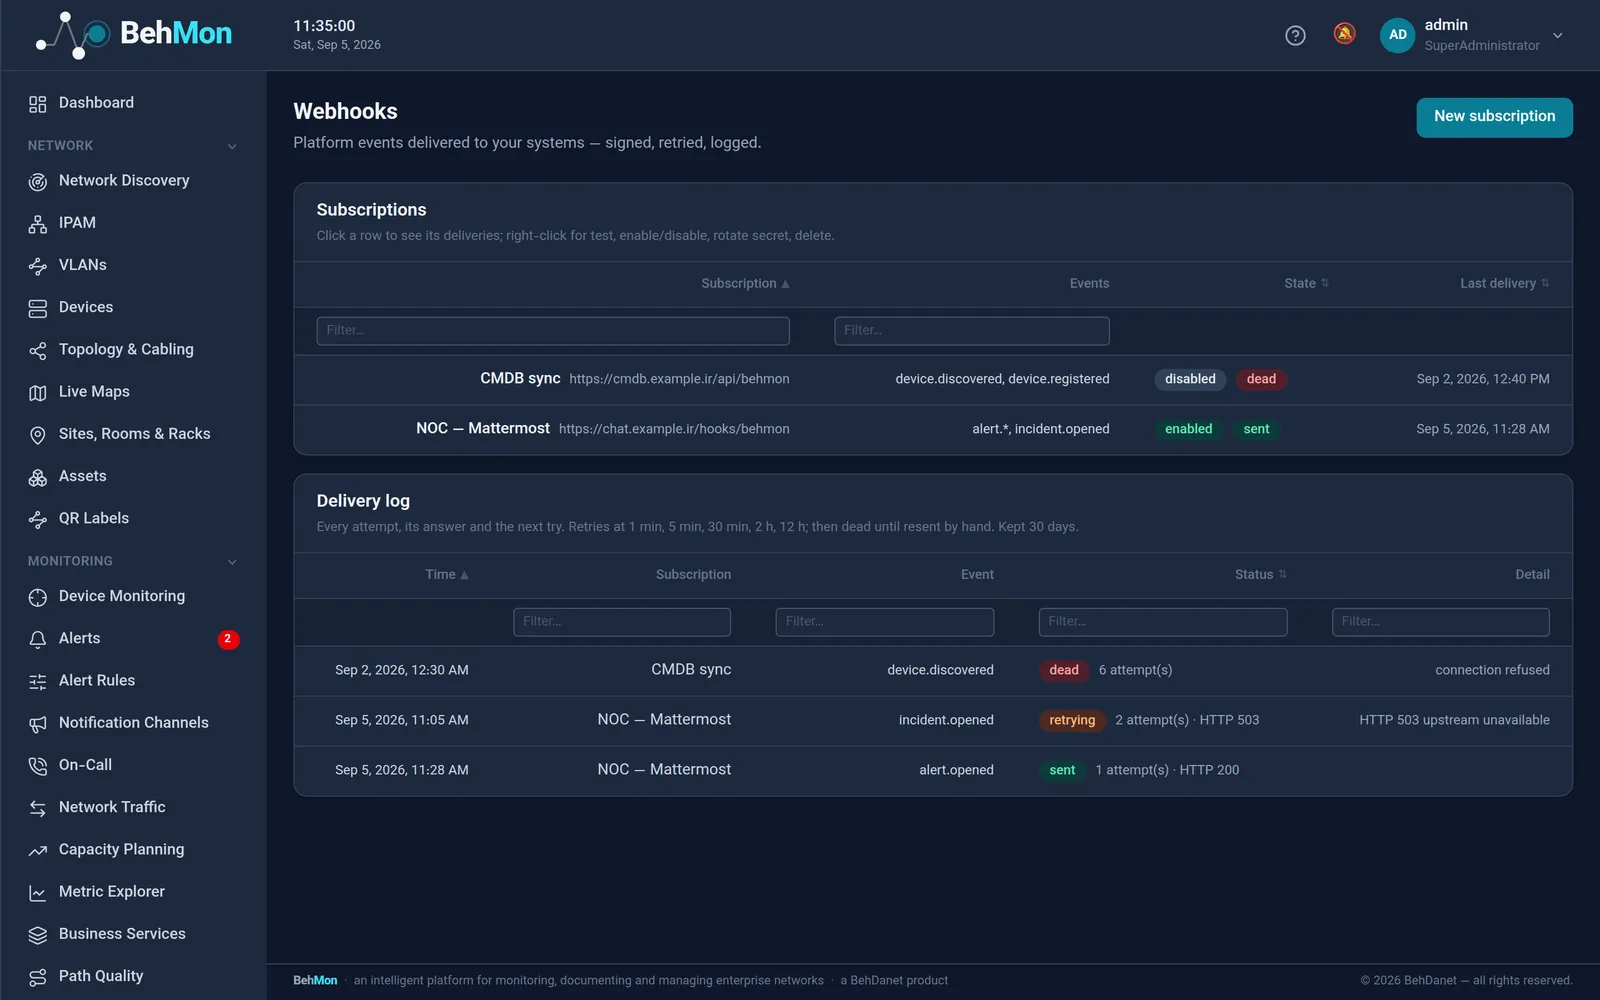Click the Live Maps map icon

pos(38,393)
